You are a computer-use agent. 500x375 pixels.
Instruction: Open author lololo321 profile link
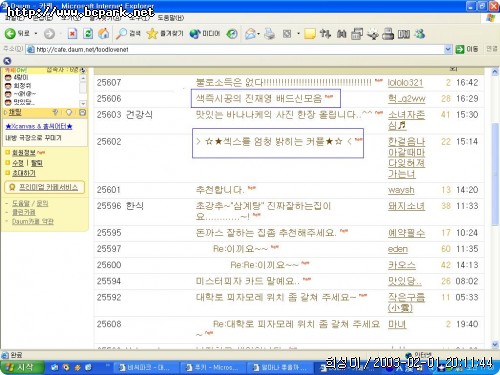coord(405,83)
